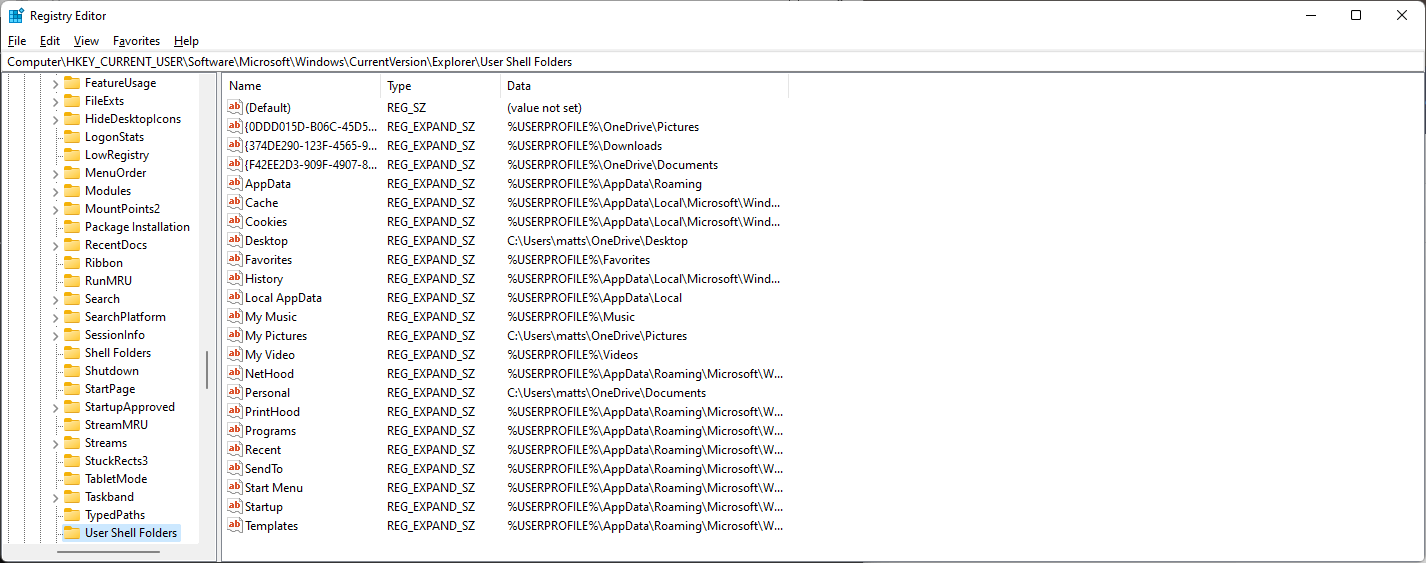Image resolution: width=1426 pixels, height=563 pixels.
Task: Sort values by the Type column header
Action: (x=440, y=86)
